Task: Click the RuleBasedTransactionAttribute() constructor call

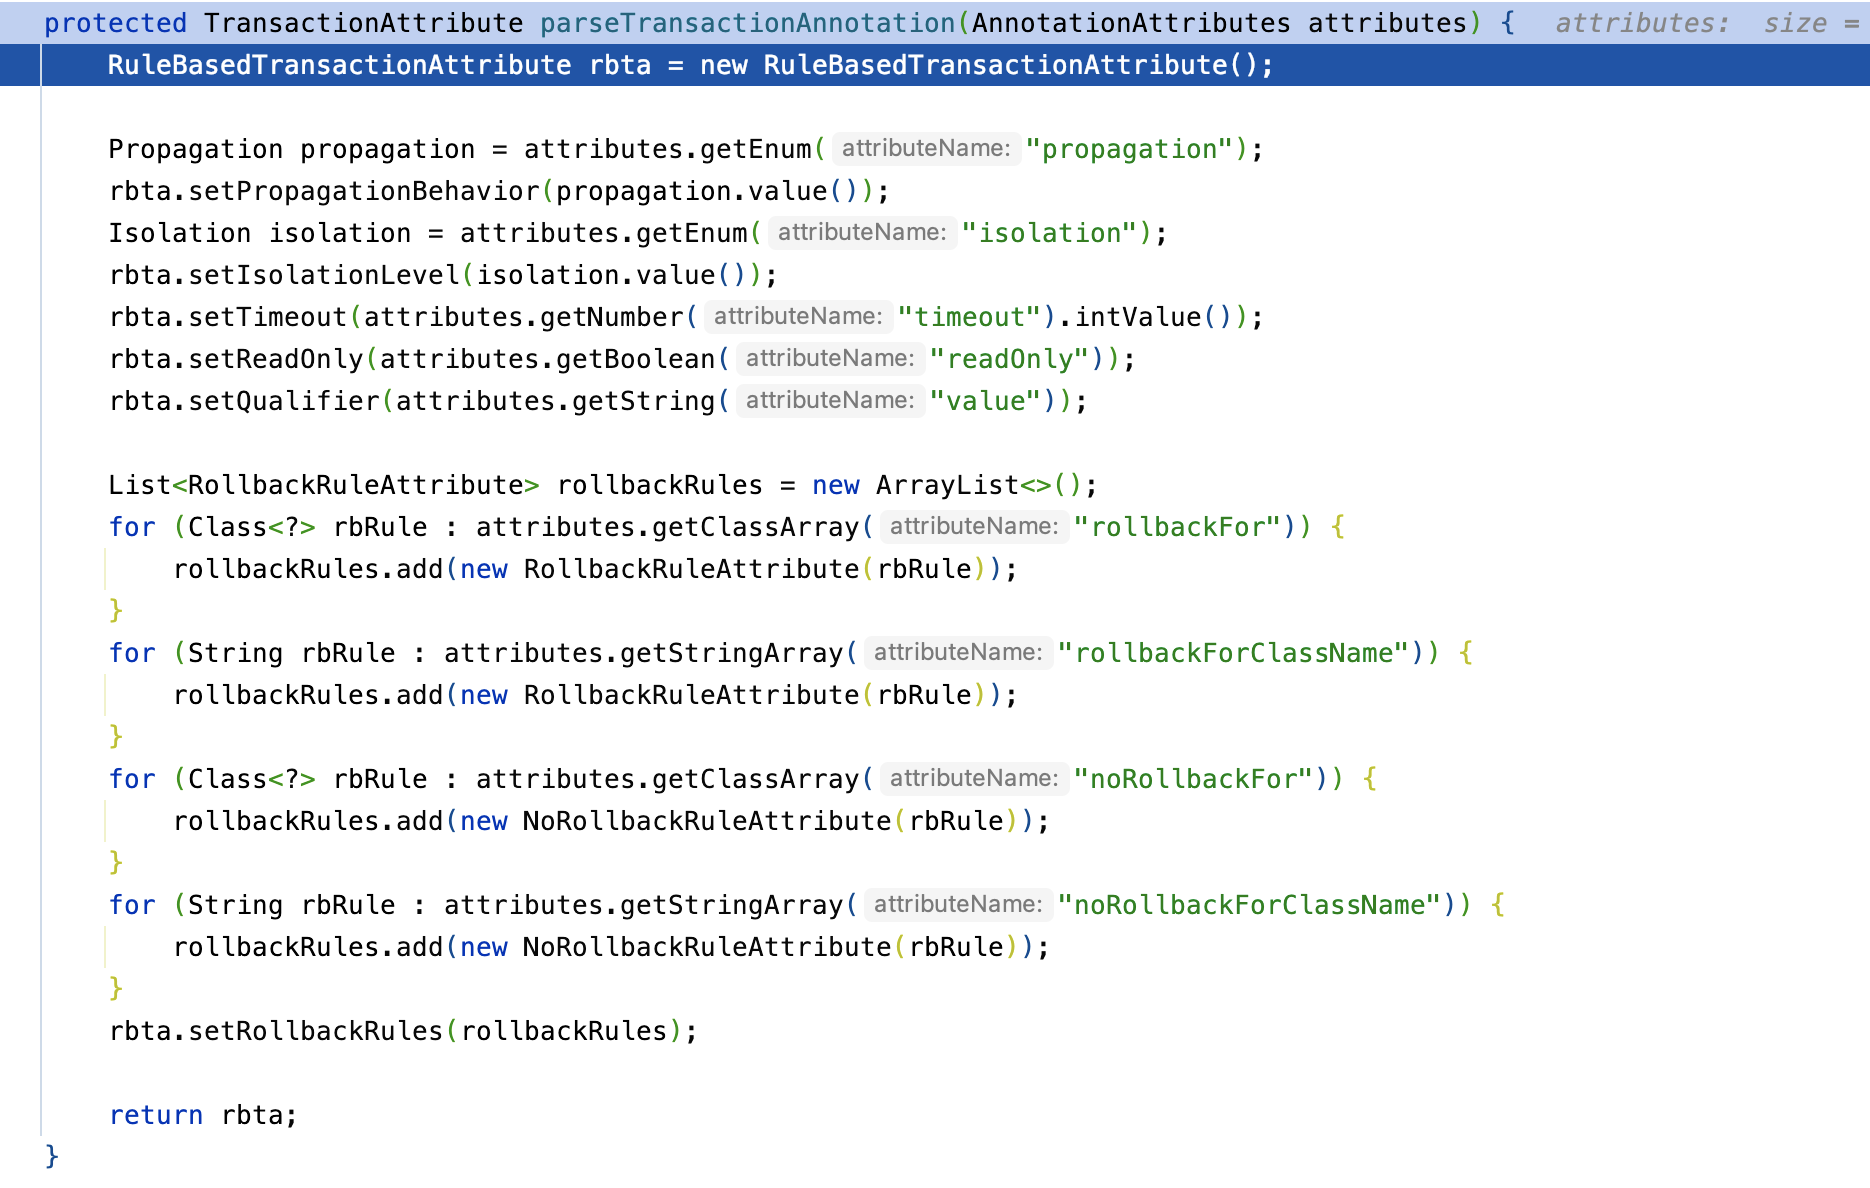Action: (1011, 65)
